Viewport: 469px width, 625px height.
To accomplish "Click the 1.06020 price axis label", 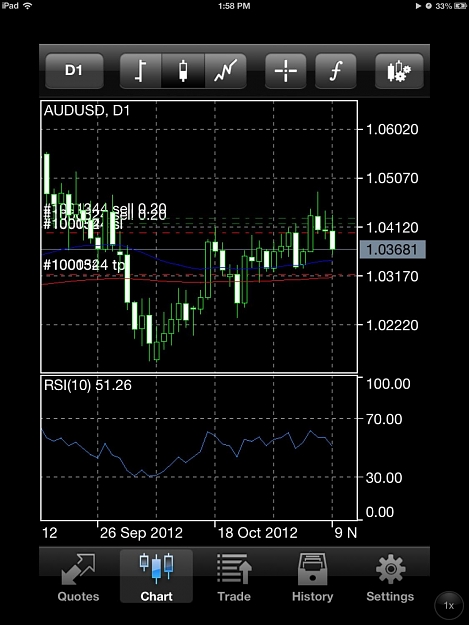I will tap(392, 130).
